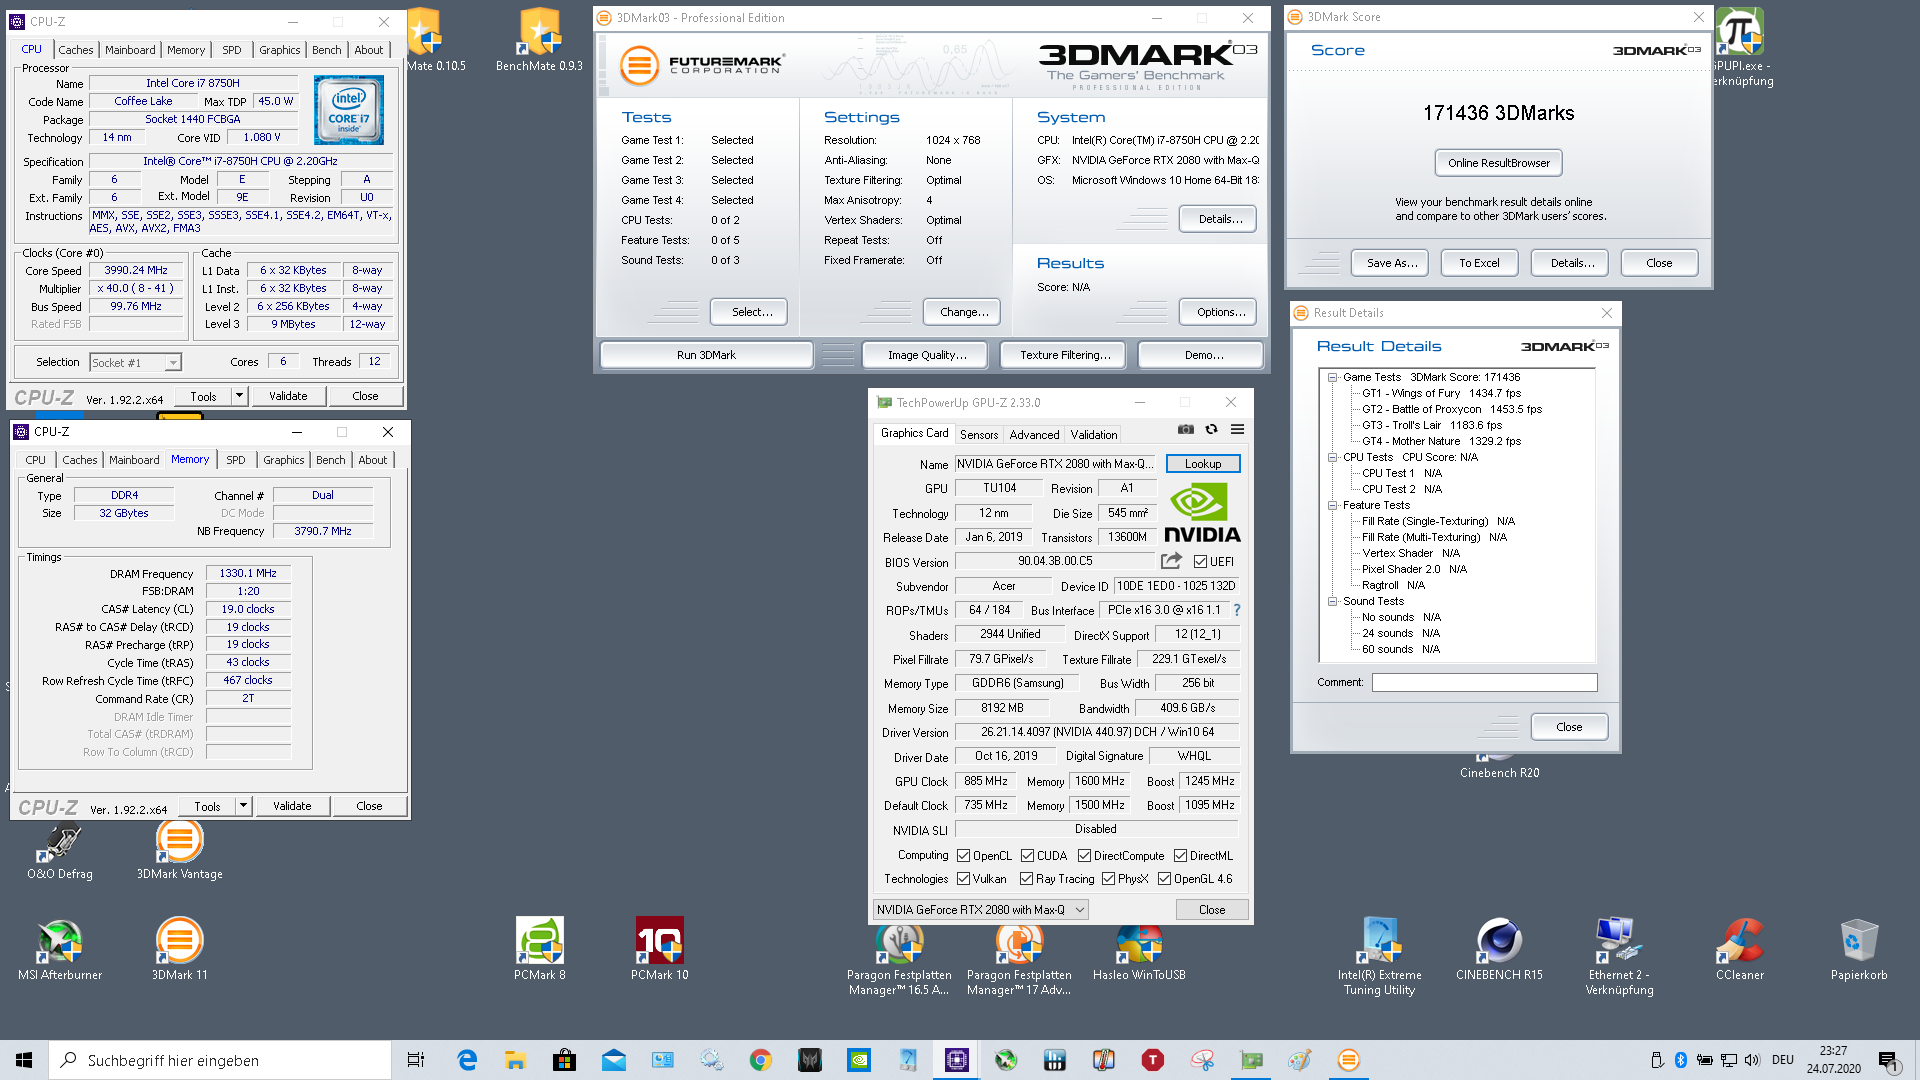Toggle the OpenCL checkbox

pyautogui.click(x=963, y=855)
